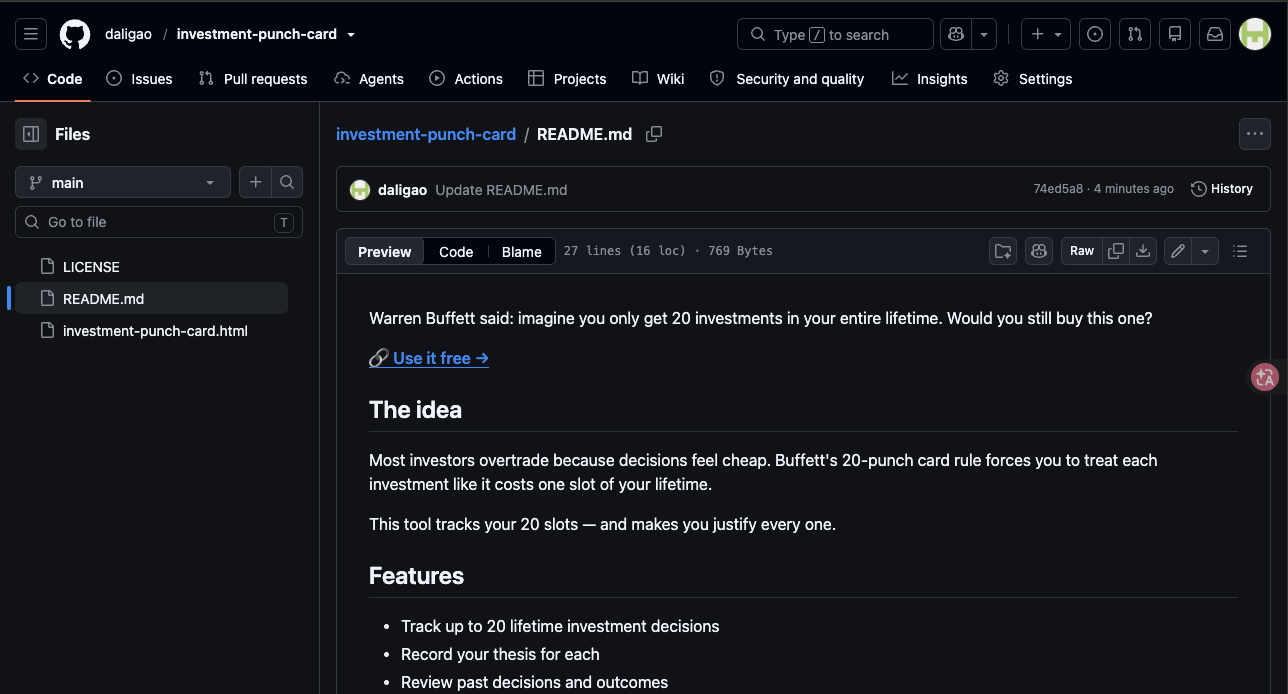Click the Raw button
The height and width of the screenshot is (694, 1288).
(x=1082, y=251)
